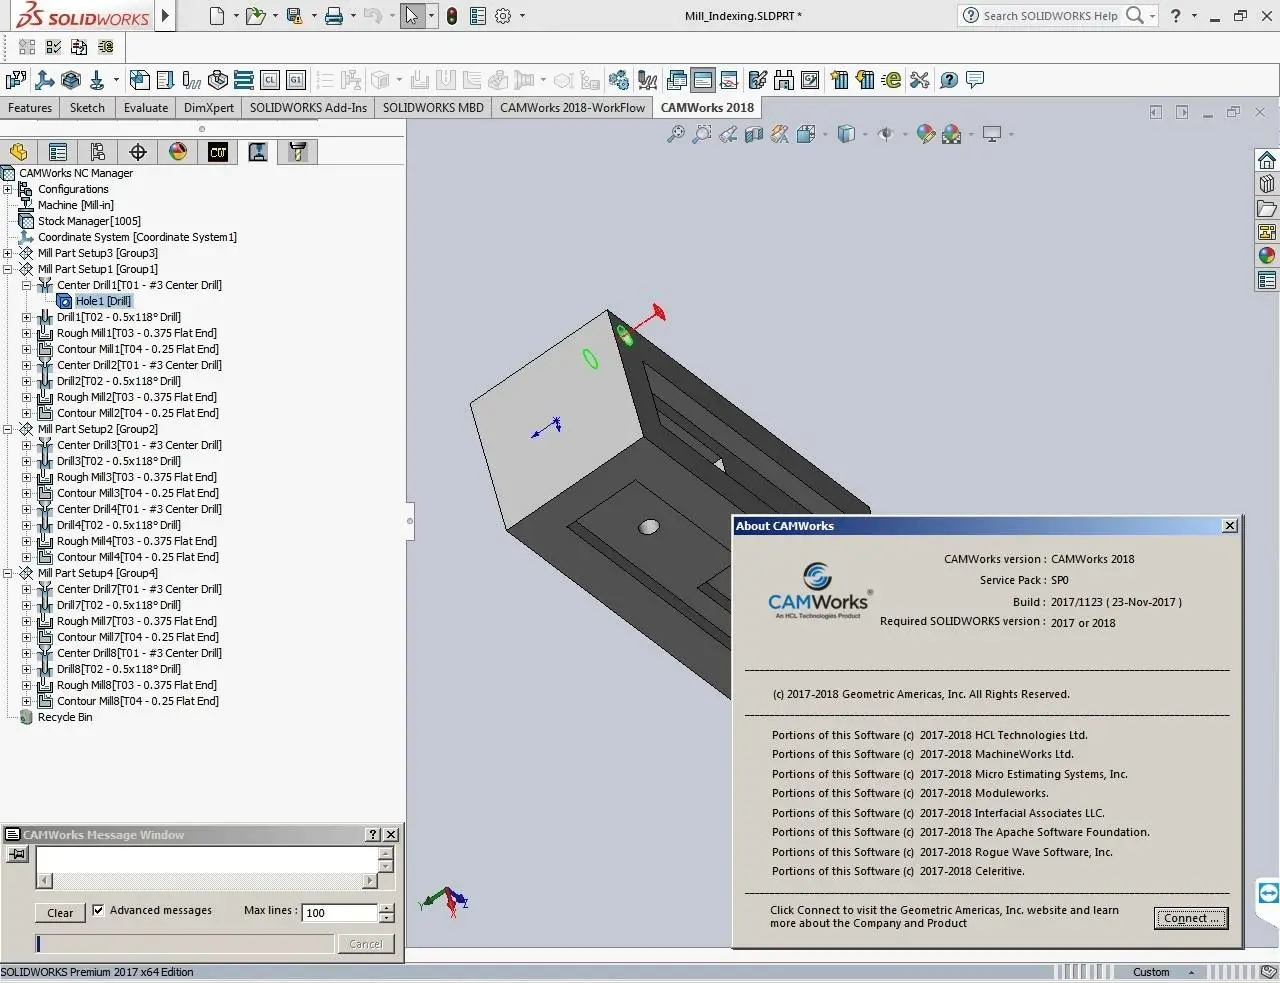Open the DimXpertManager crosshair panel icon

click(138, 152)
